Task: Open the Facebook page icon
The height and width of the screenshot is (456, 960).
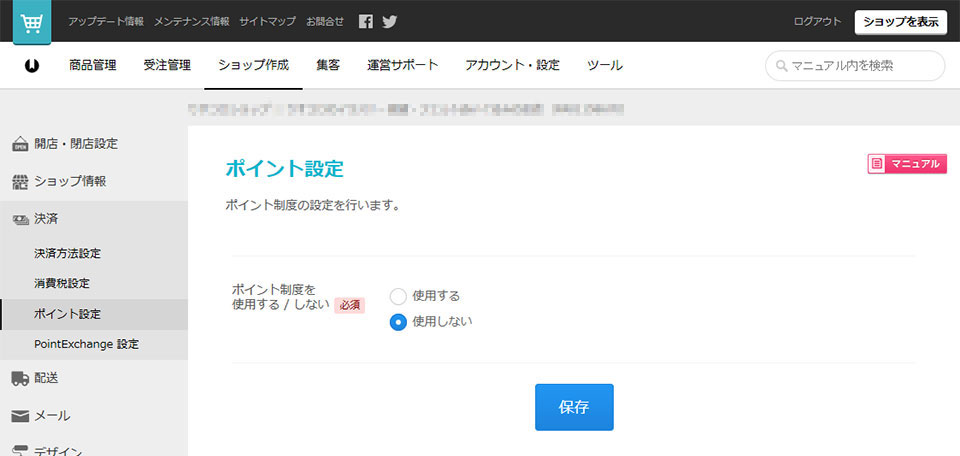Action: coord(366,21)
